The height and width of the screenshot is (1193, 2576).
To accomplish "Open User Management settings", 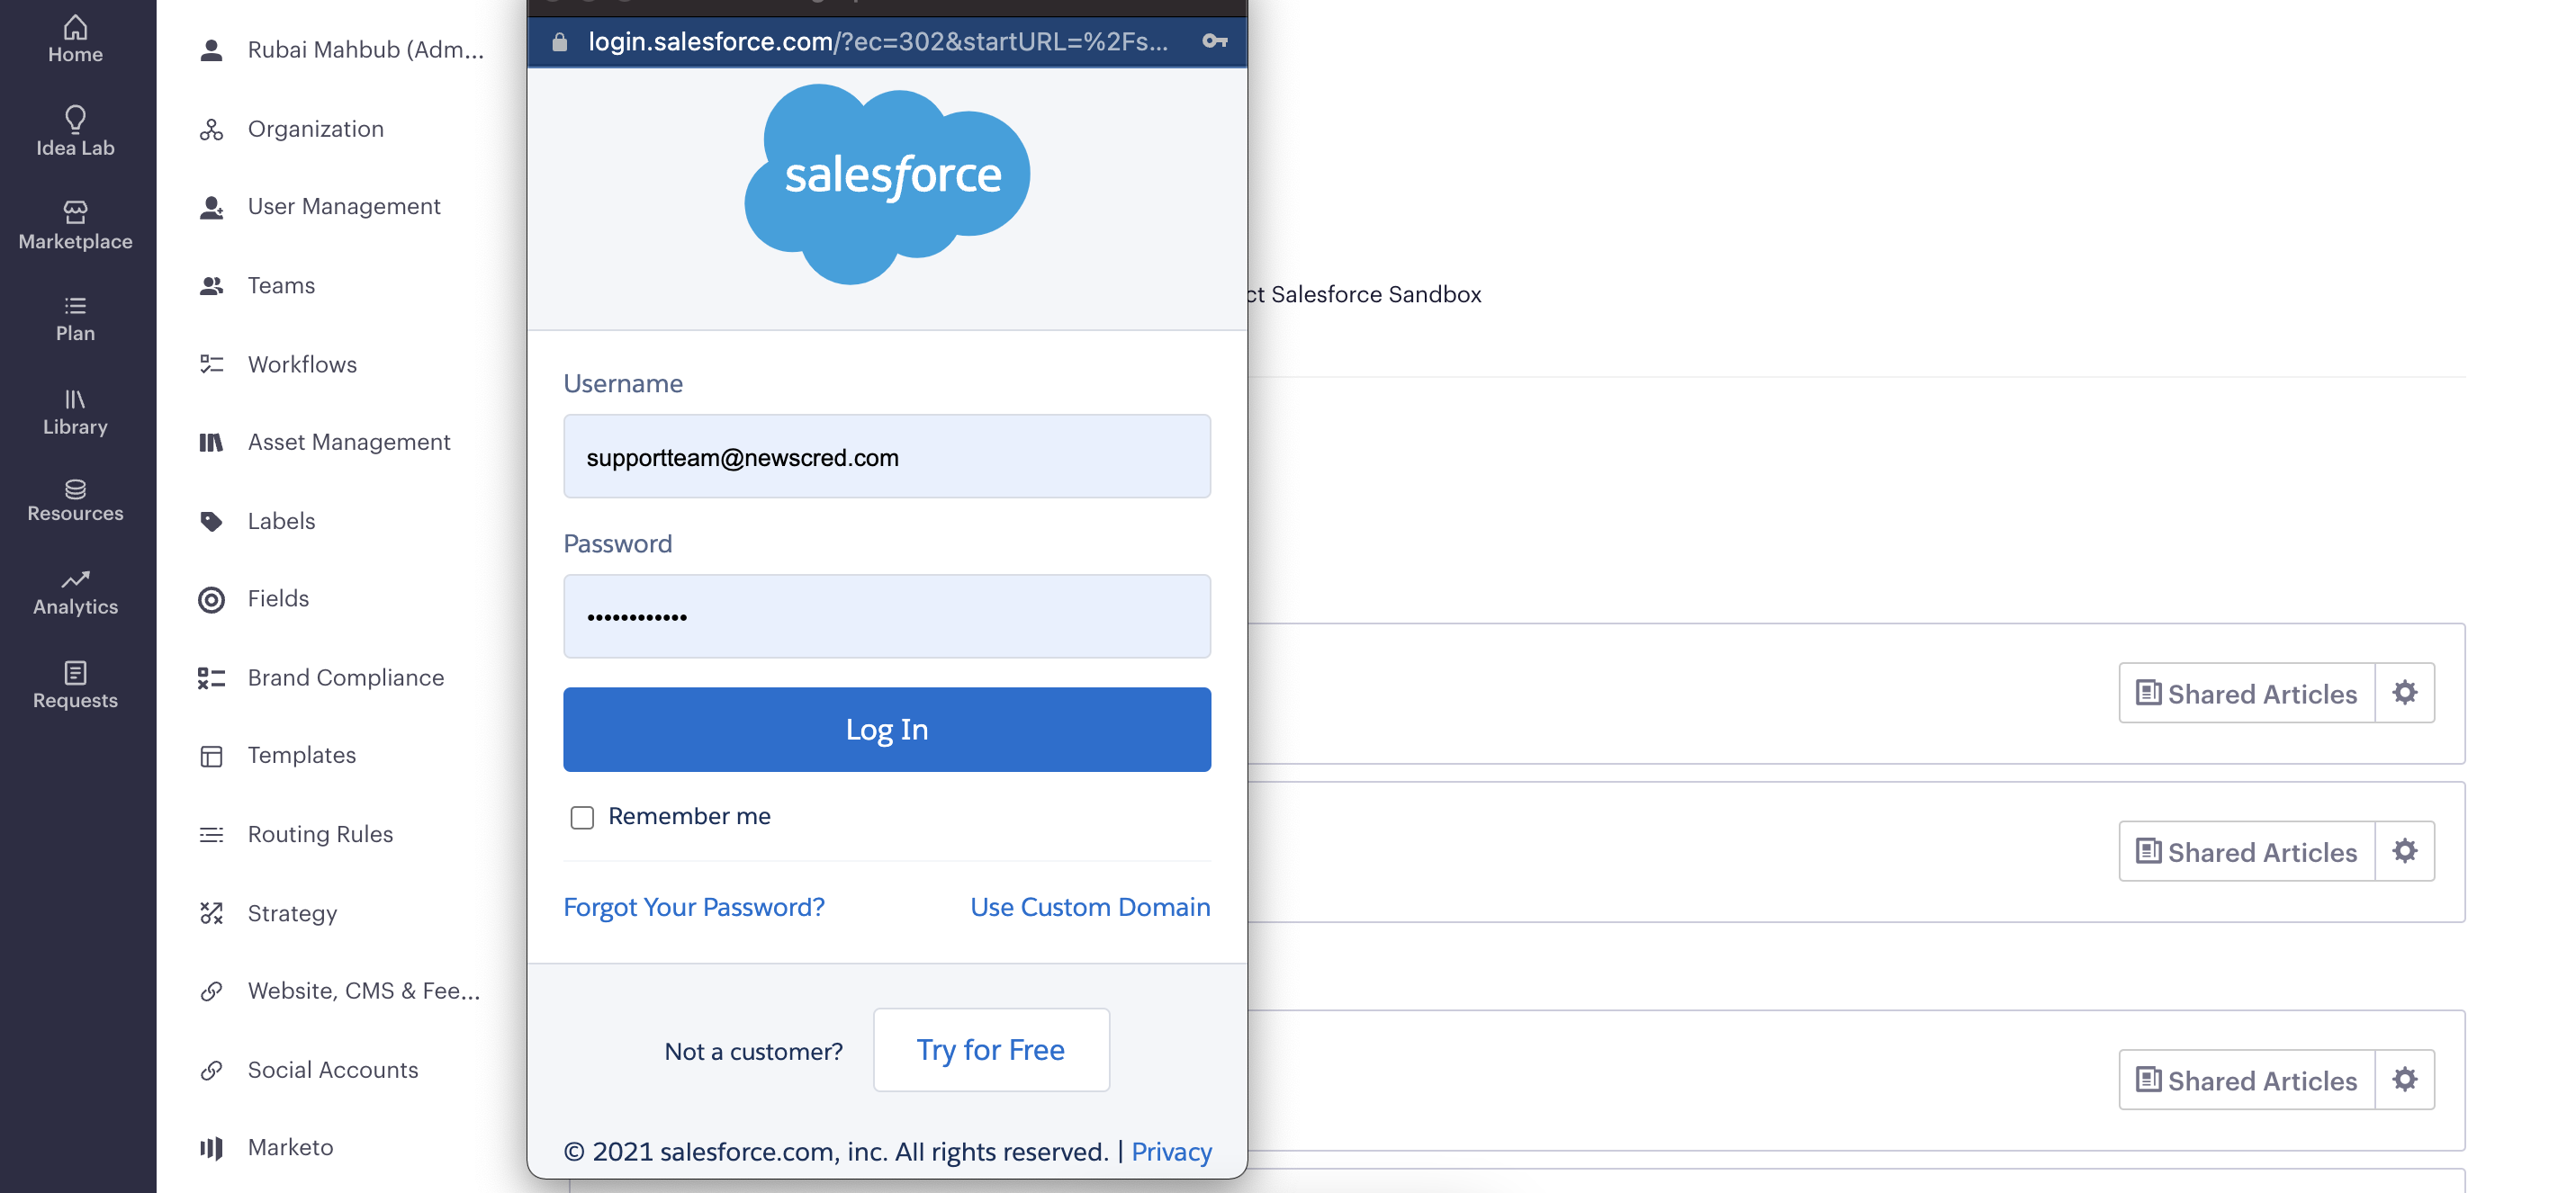I will 342,207.
